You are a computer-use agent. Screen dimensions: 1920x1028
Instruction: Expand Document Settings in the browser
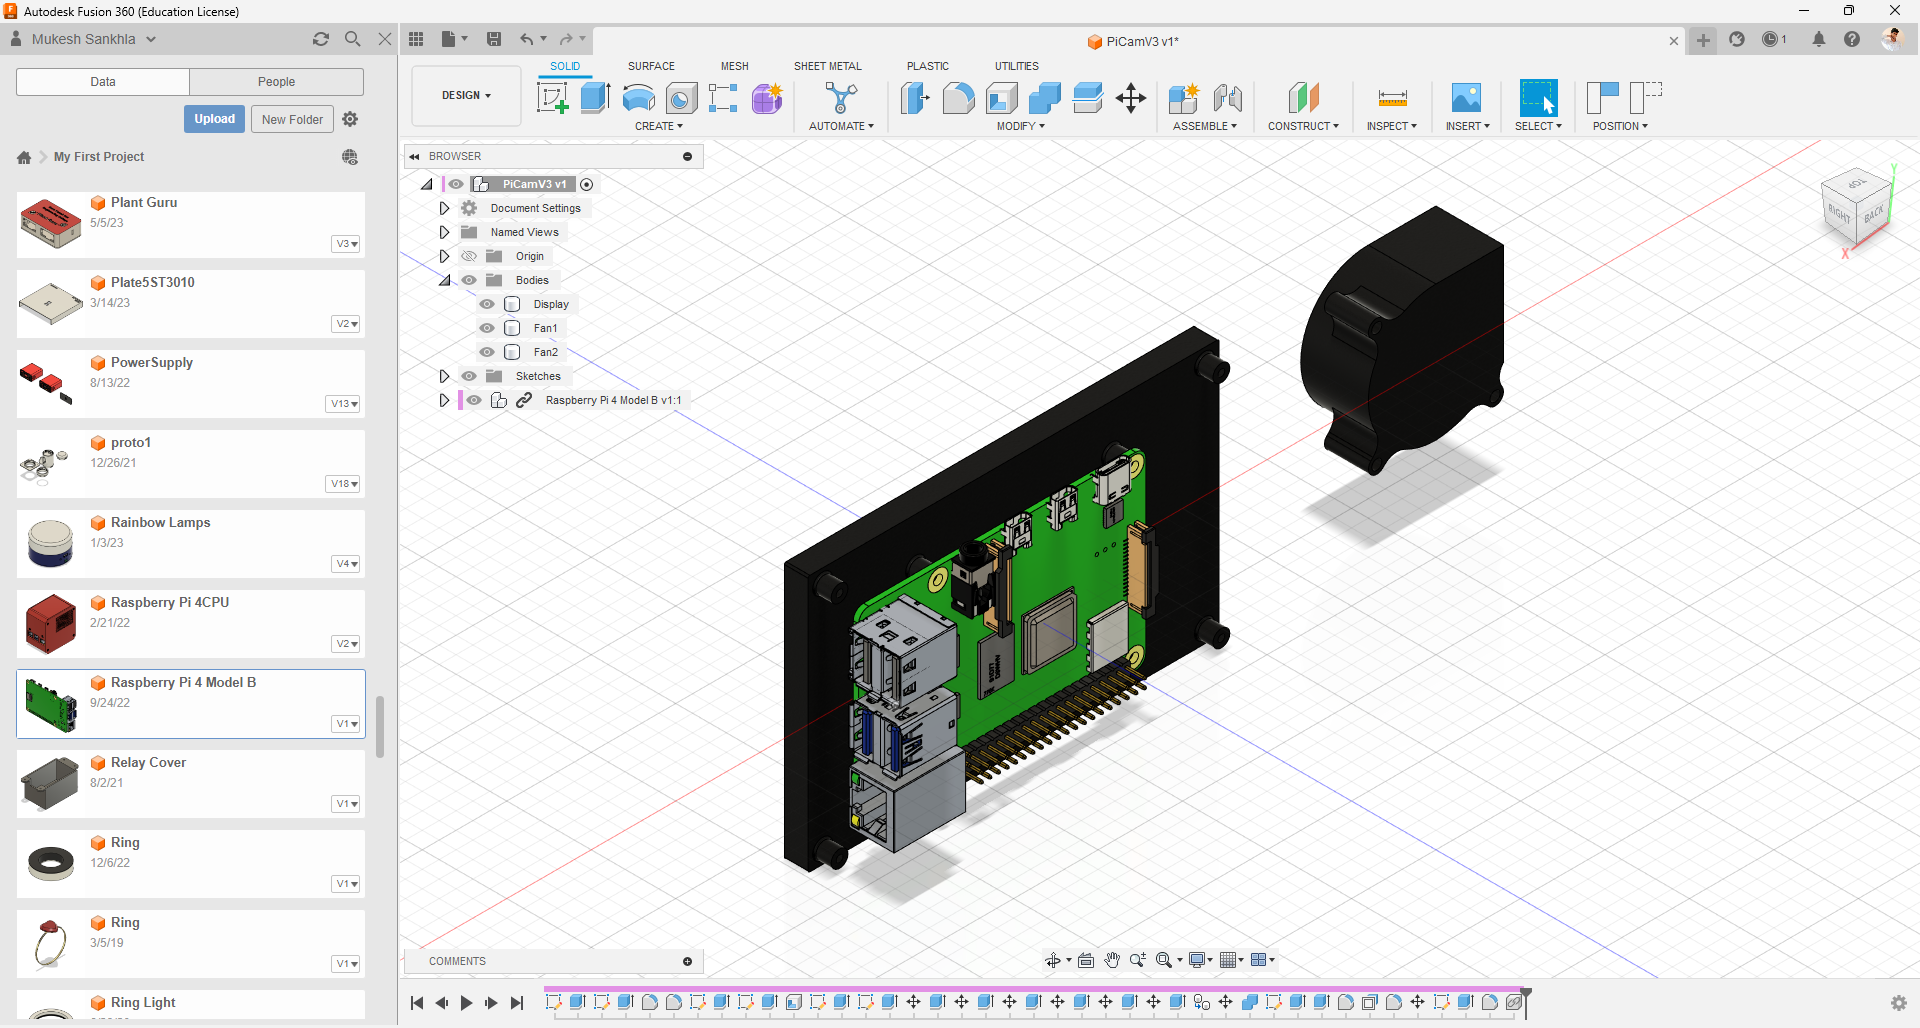click(445, 208)
